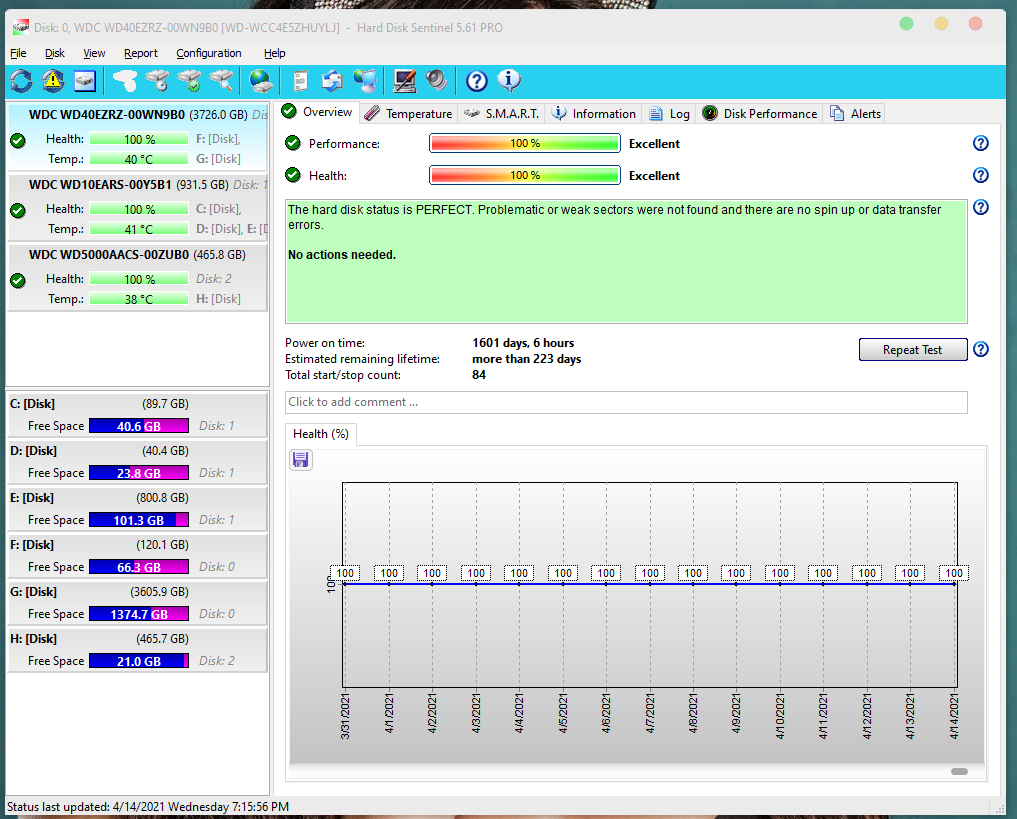This screenshot has height=819, width=1017.
Task: Open the Help menu
Action: click(274, 53)
